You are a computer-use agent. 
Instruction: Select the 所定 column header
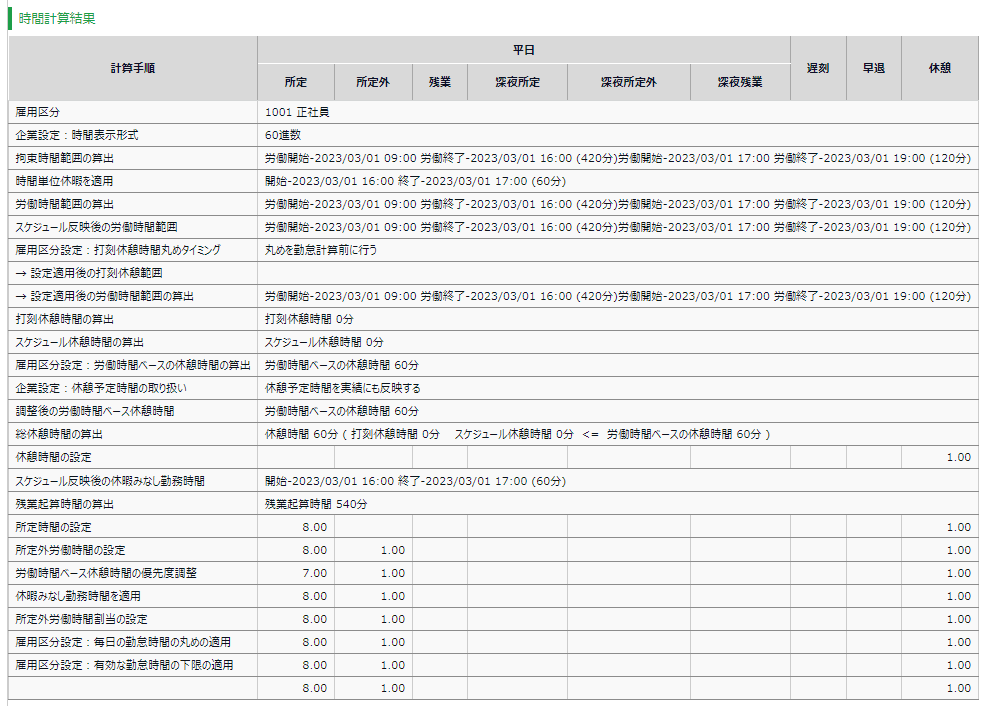pyautogui.click(x=295, y=82)
